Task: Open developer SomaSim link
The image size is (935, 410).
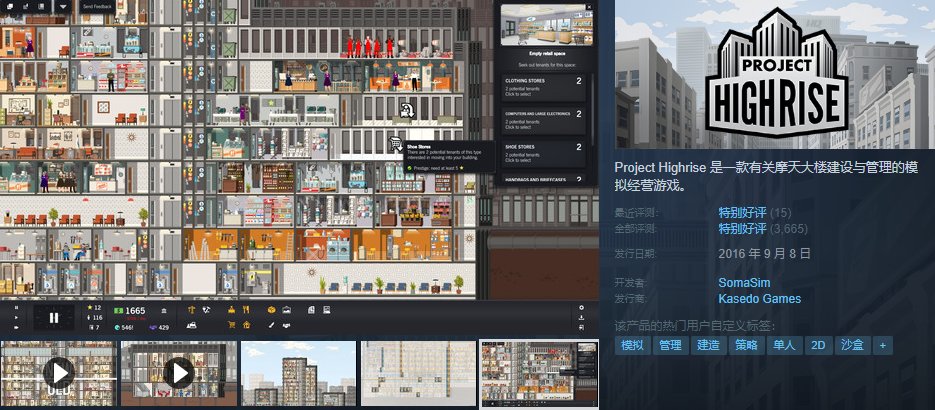Action: [744, 282]
